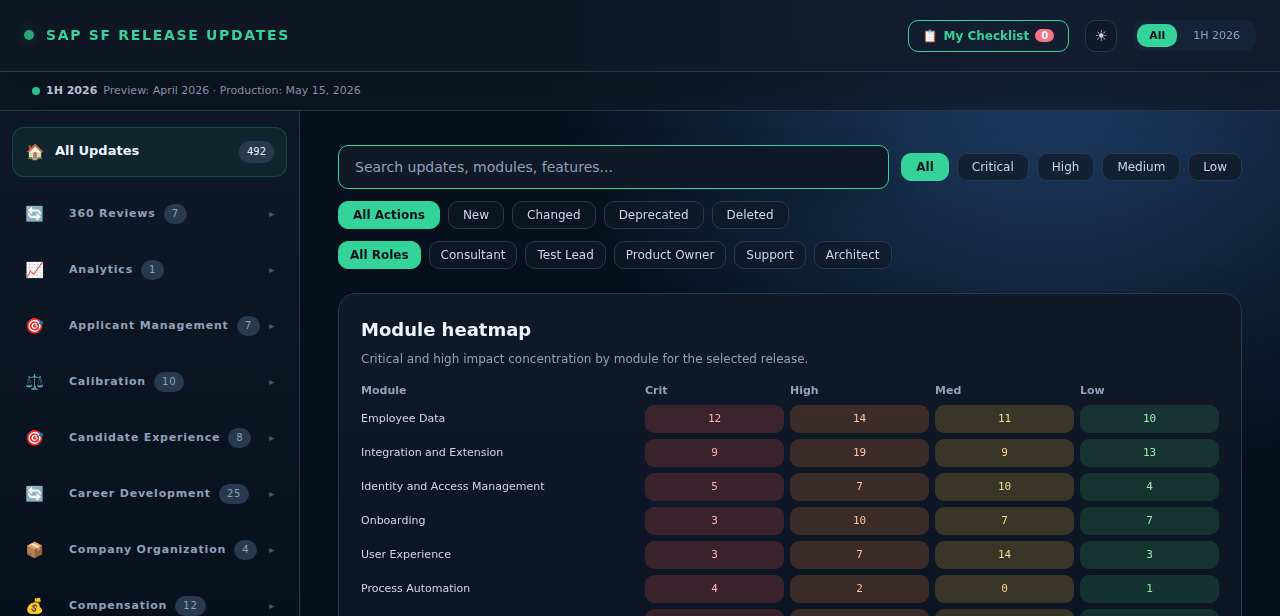Expand the Analytics category arrow
The height and width of the screenshot is (616, 1280).
click(x=271, y=270)
